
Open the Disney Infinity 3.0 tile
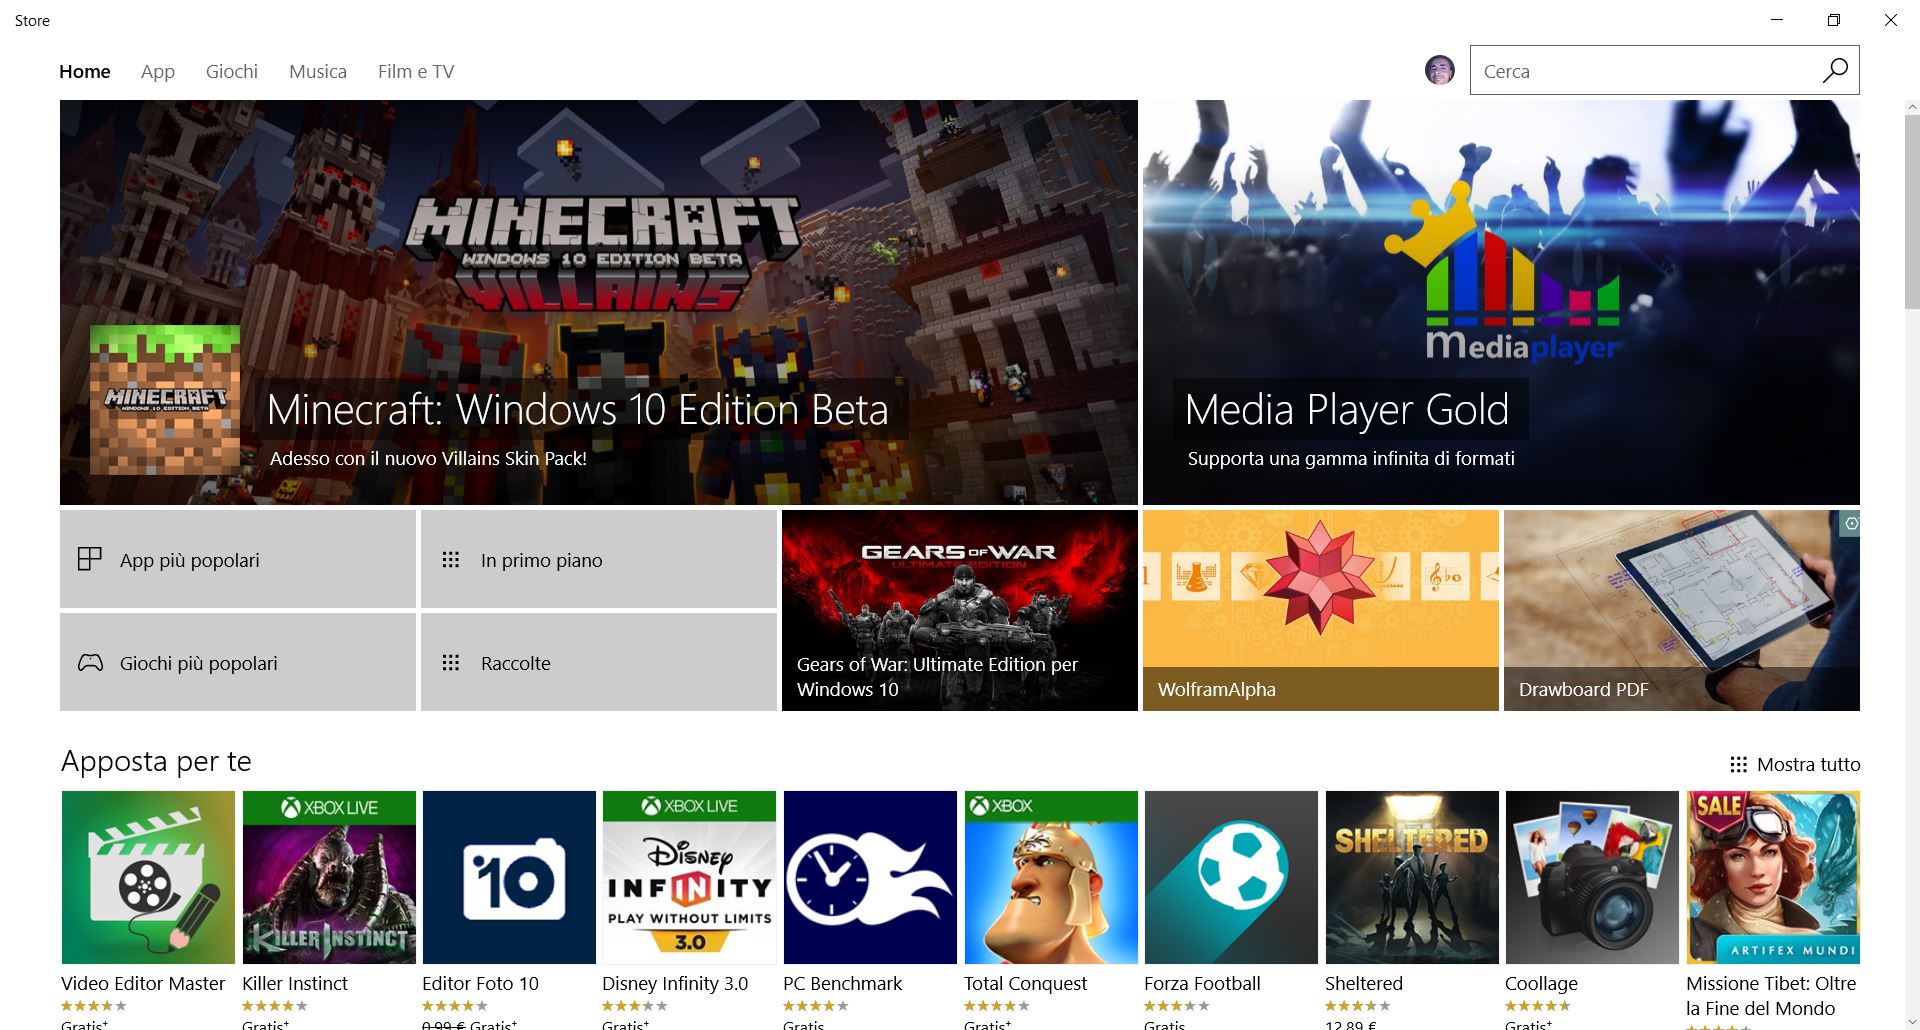tap(689, 877)
